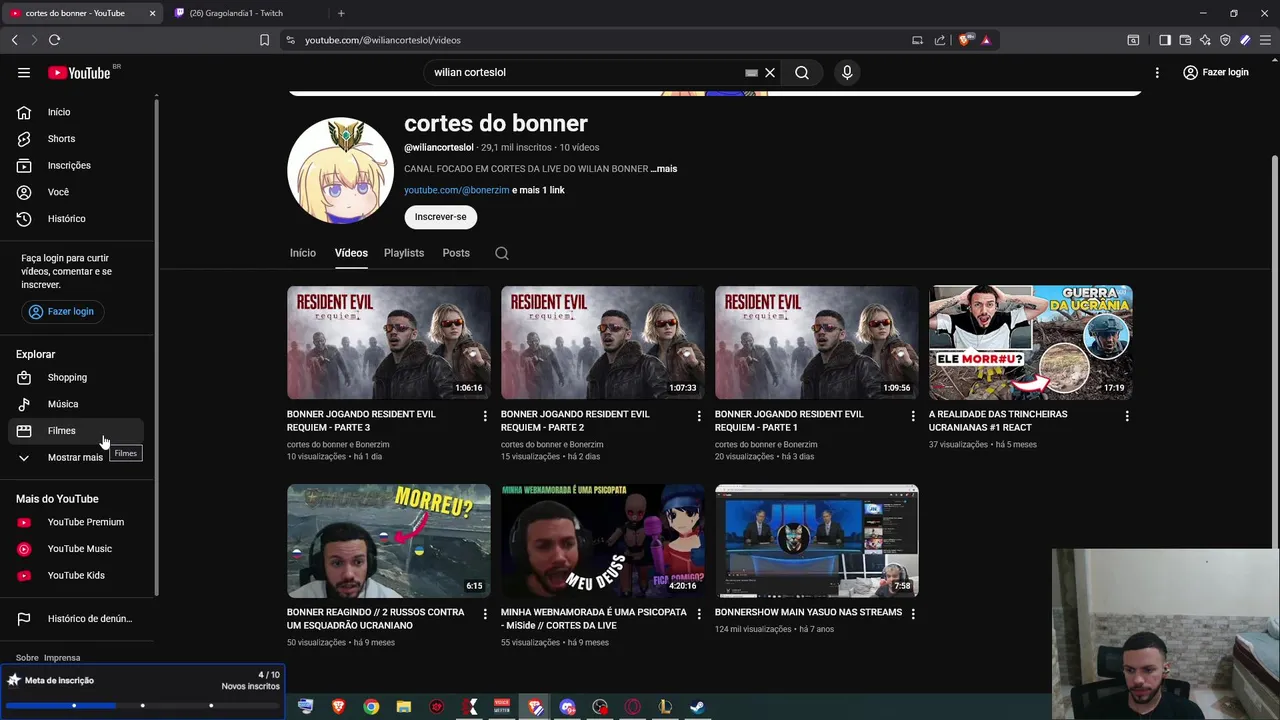The width and height of the screenshot is (1280, 720).
Task: Click the address bar URL
Action: (x=383, y=40)
